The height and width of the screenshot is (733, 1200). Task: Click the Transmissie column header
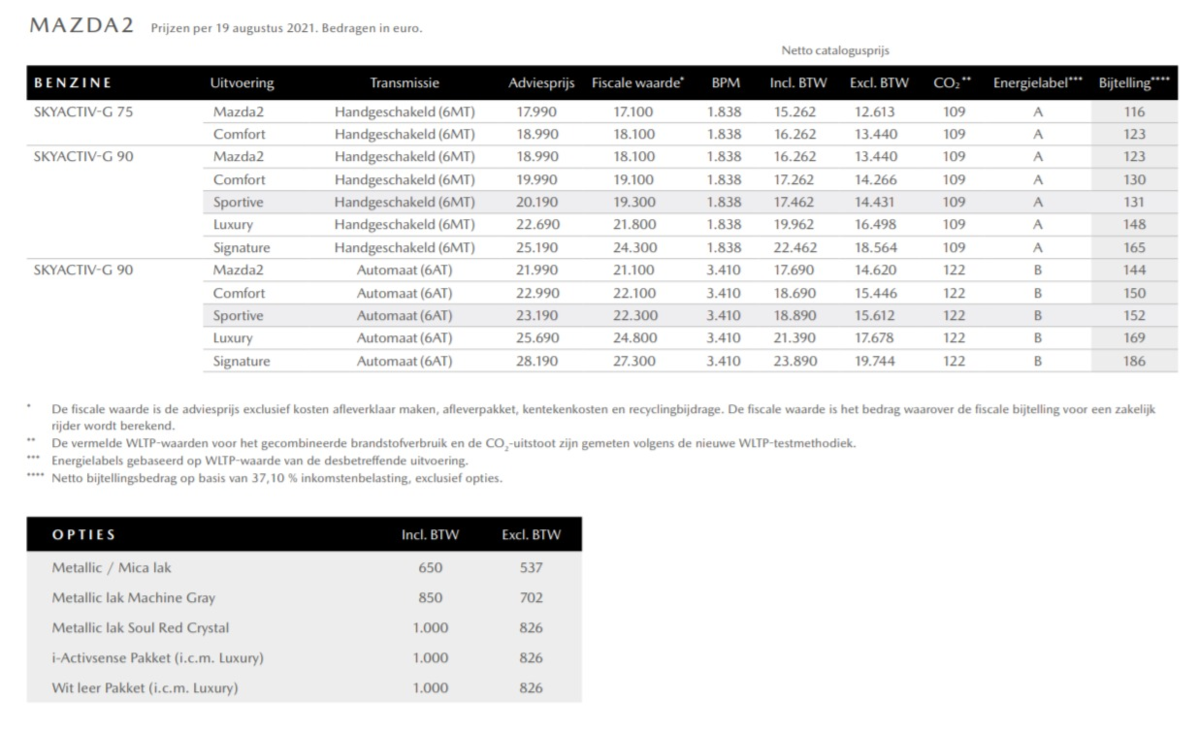tap(404, 83)
